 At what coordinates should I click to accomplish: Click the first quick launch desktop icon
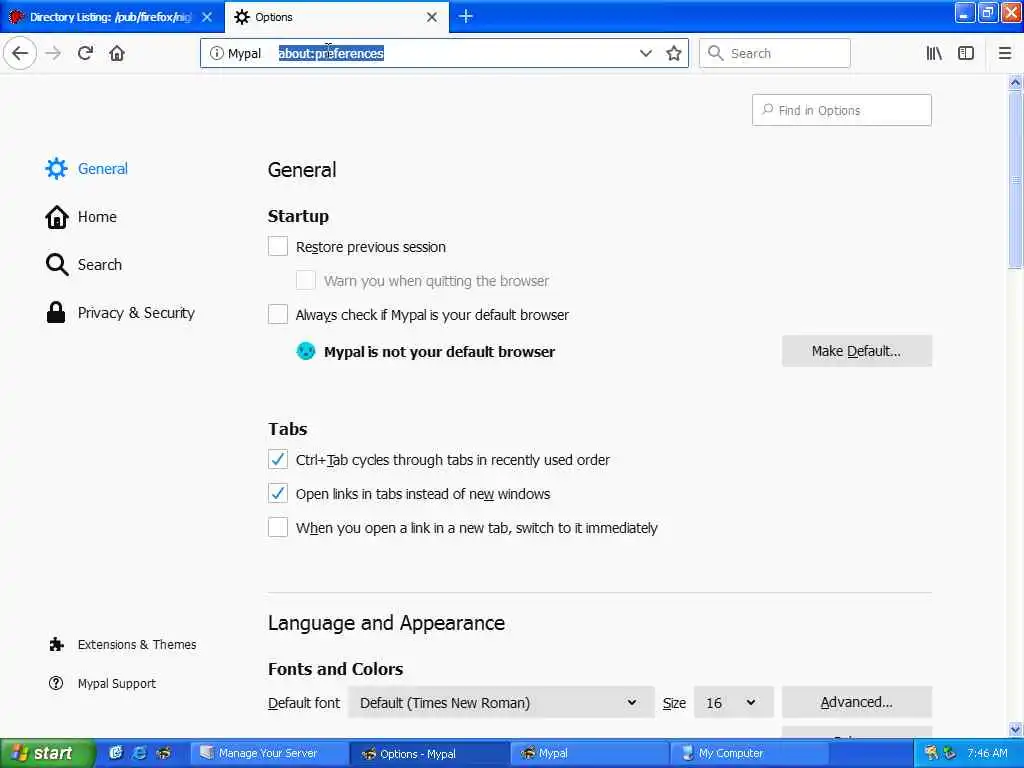116,753
